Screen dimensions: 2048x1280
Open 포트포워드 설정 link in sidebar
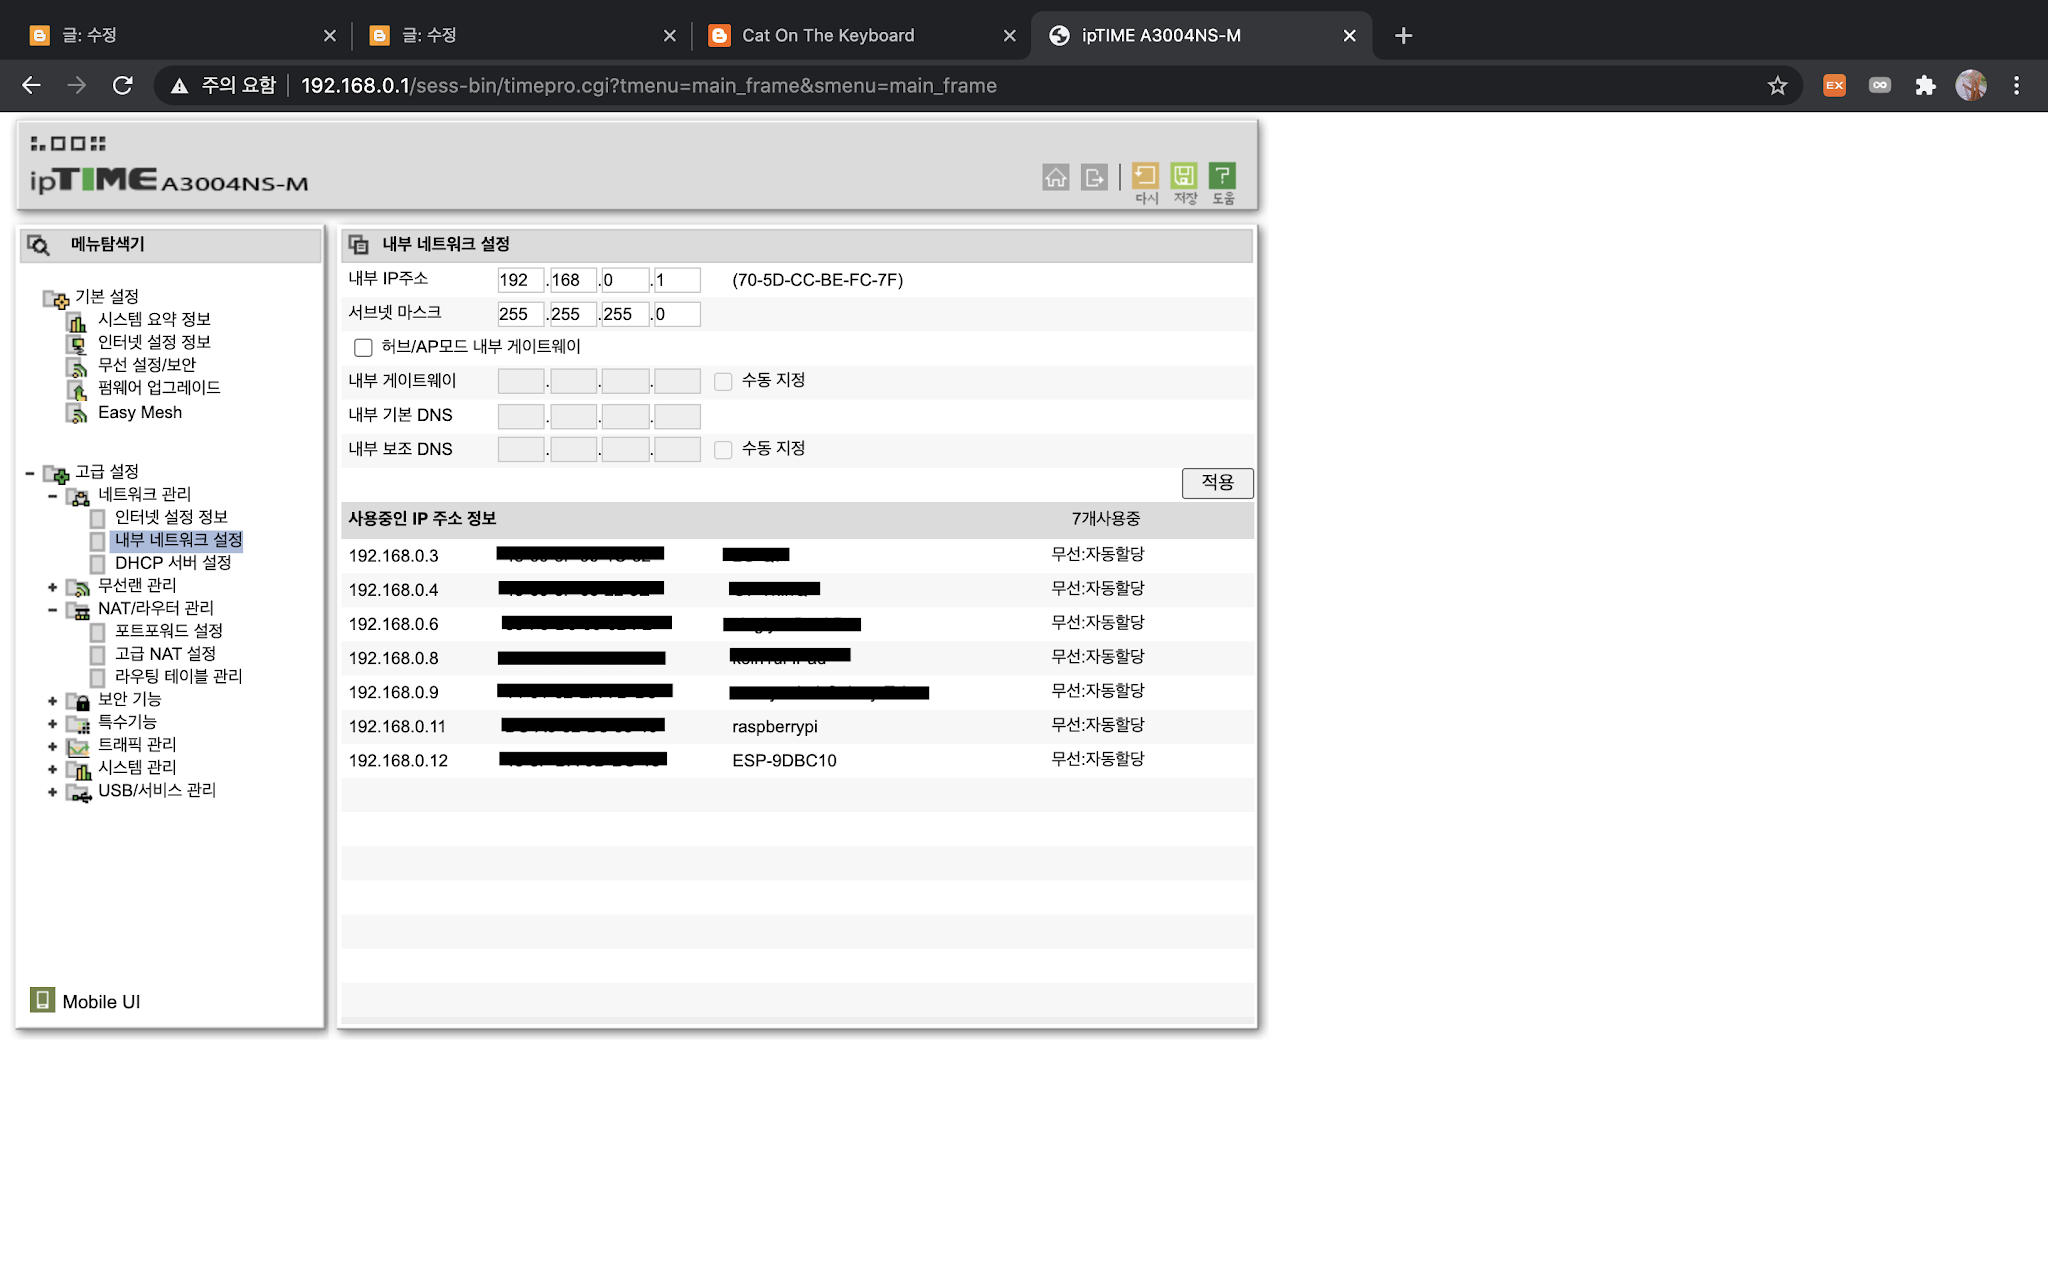(168, 631)
